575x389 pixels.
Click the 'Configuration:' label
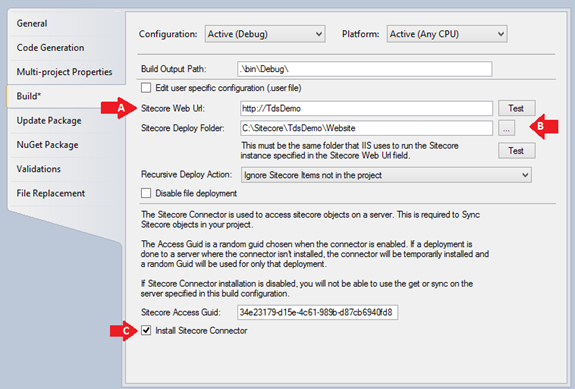(x=168, y=34)
